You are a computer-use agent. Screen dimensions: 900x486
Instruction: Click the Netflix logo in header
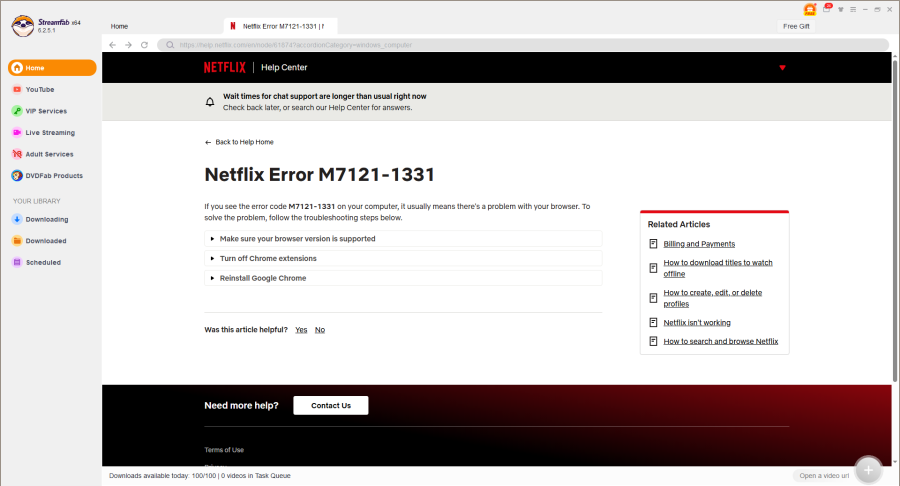point(224,68)
